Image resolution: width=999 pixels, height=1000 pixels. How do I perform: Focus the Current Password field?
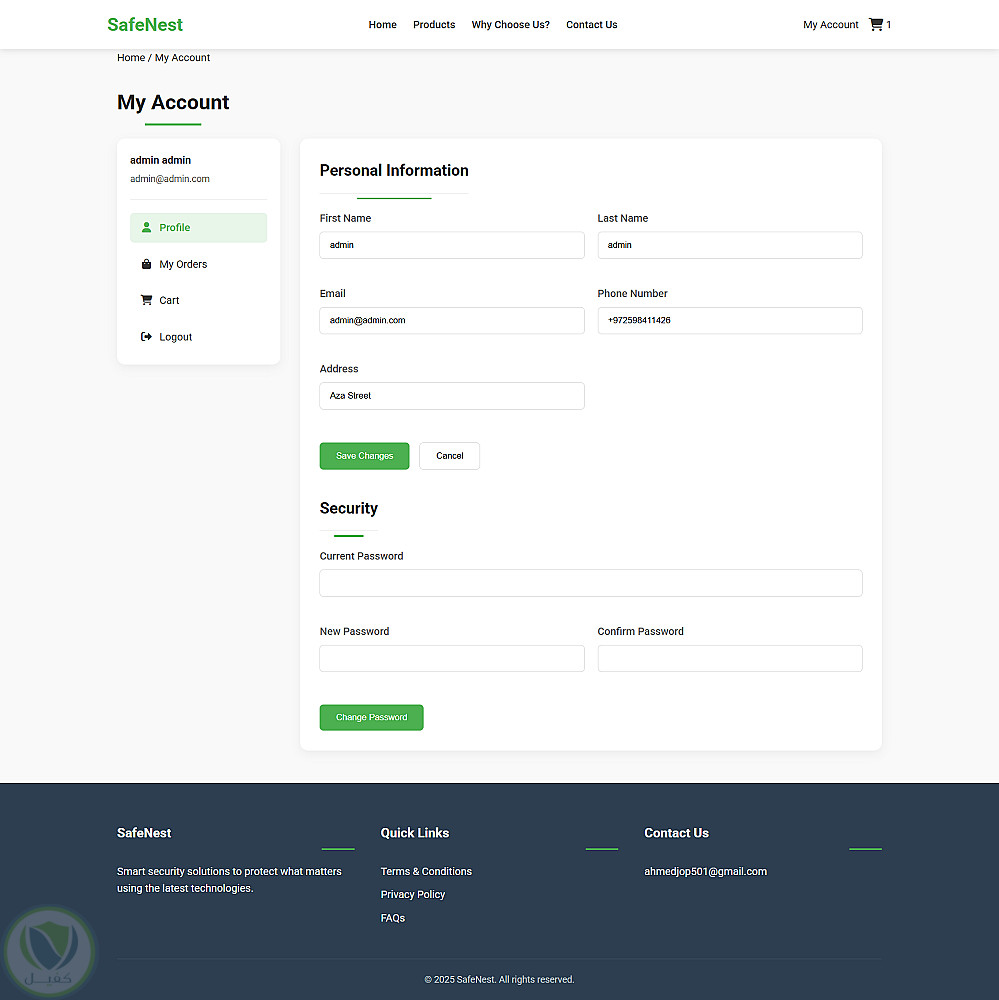point(591,583)
